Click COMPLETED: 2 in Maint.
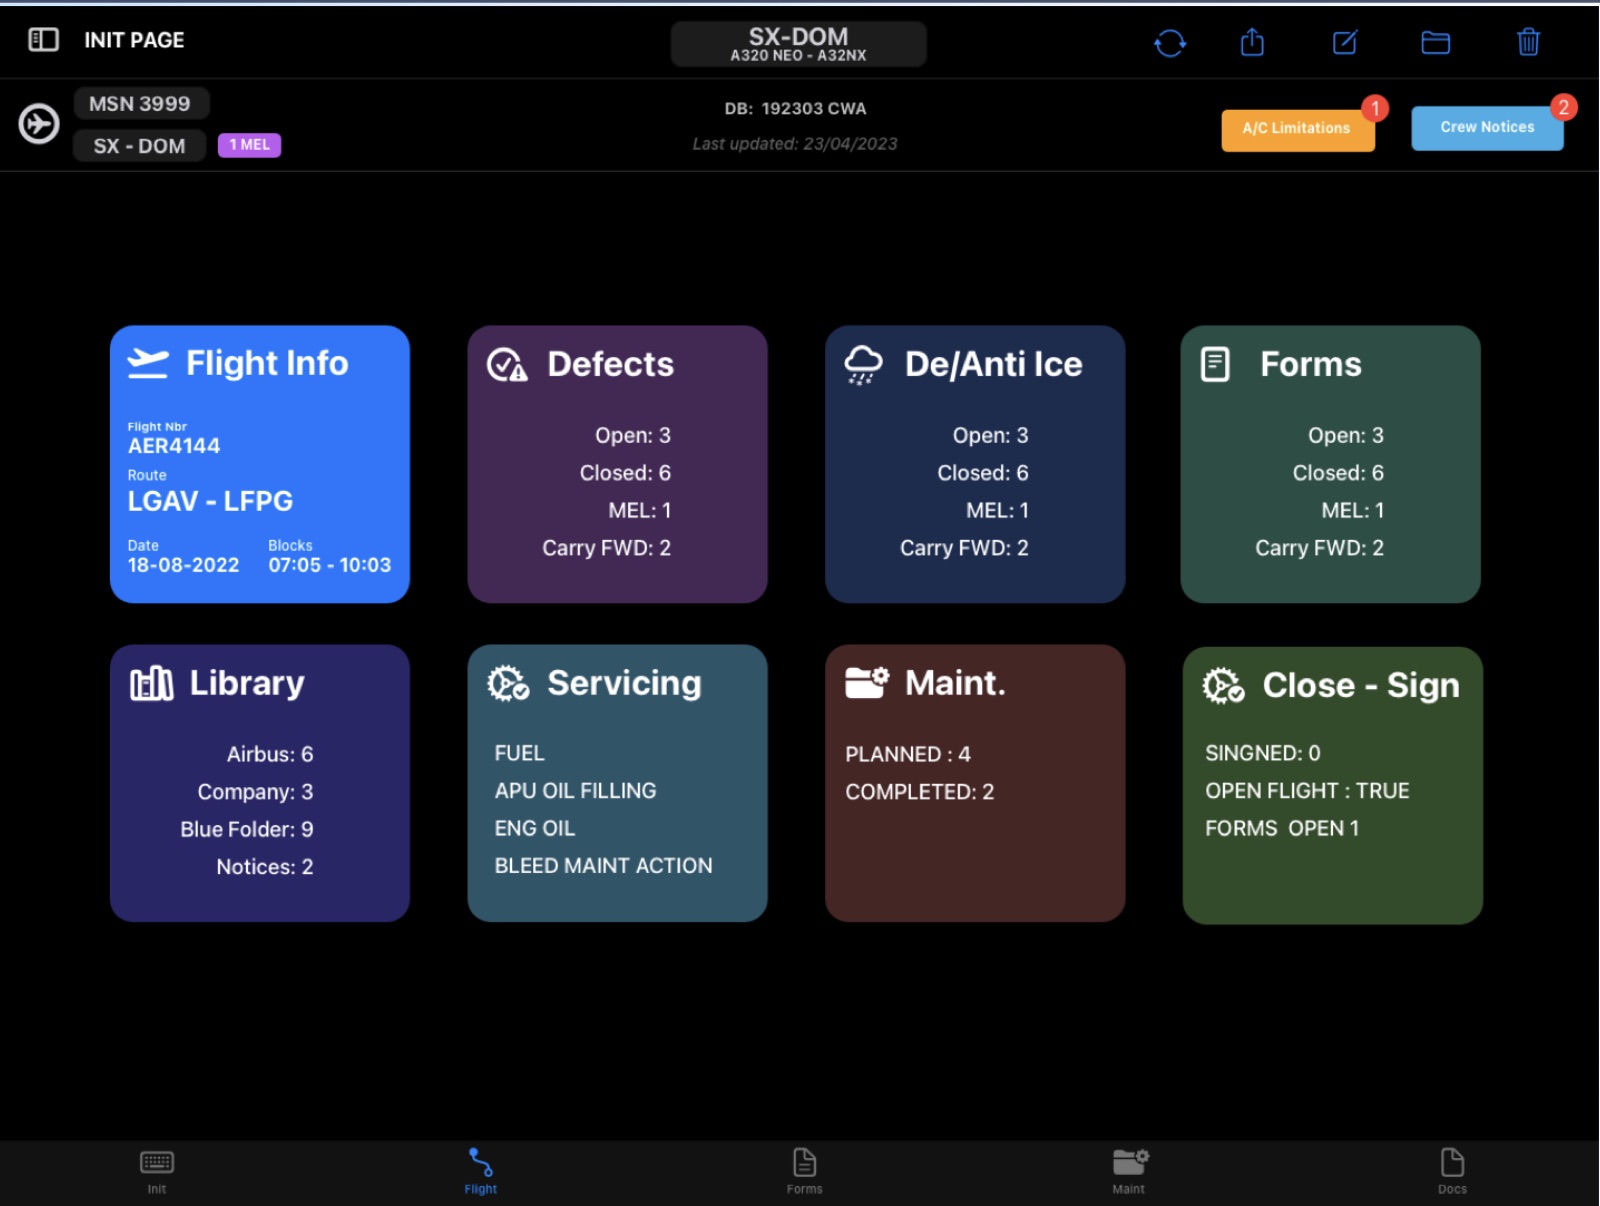 pos(920,792)
